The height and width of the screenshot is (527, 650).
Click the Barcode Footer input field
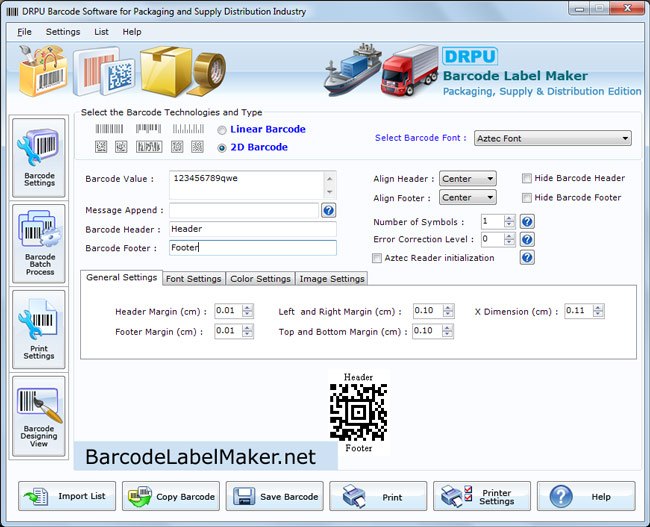[x=253, y=248]
